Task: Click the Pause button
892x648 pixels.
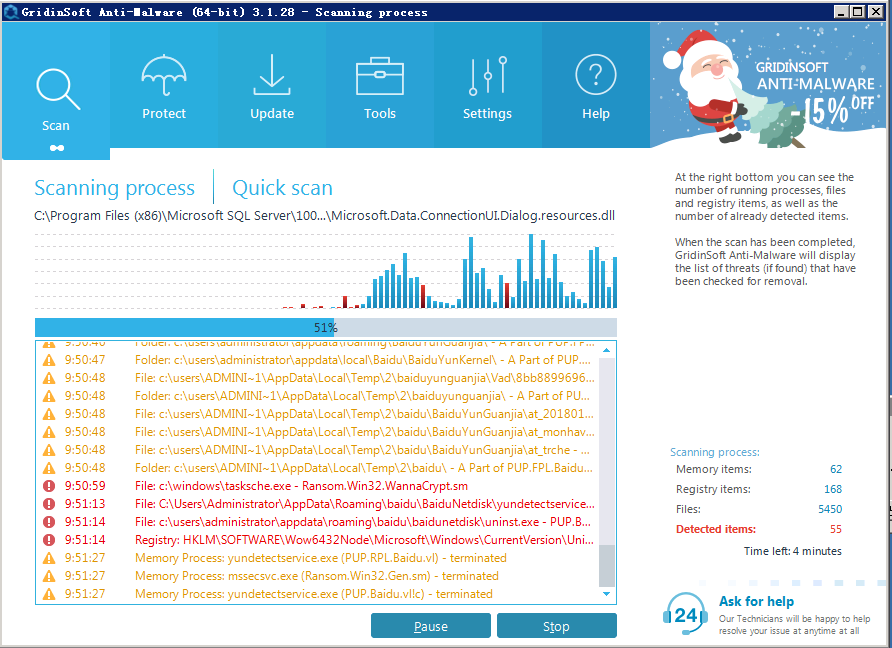Action: point(431,626)
